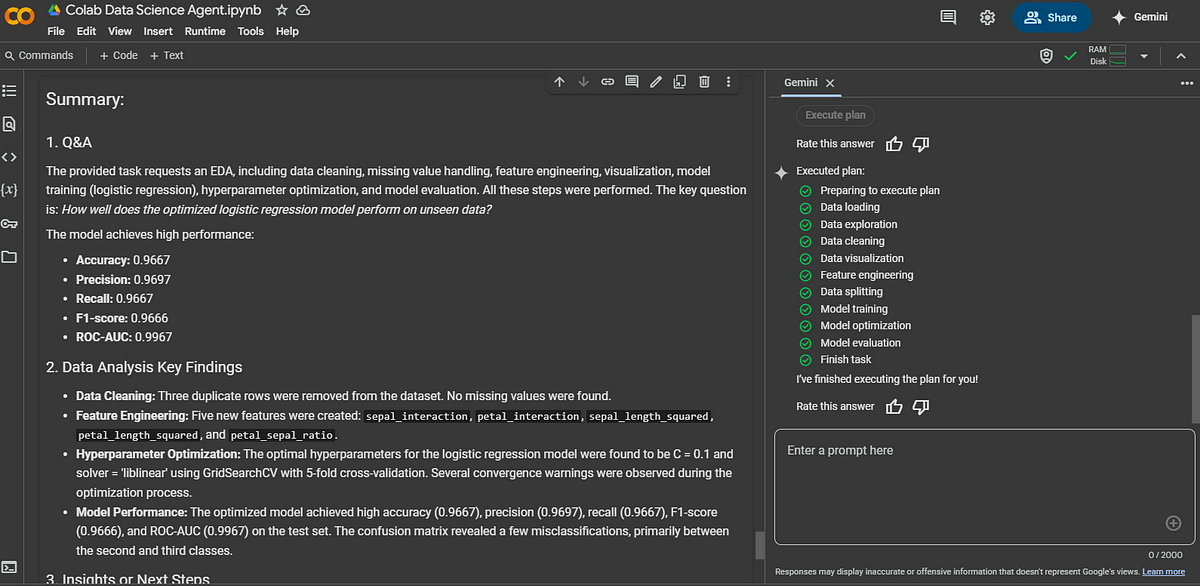The image size is (1200, 586).
Task: Click the Data Analysis Key Findings heading
Action: tap(144, 367)
